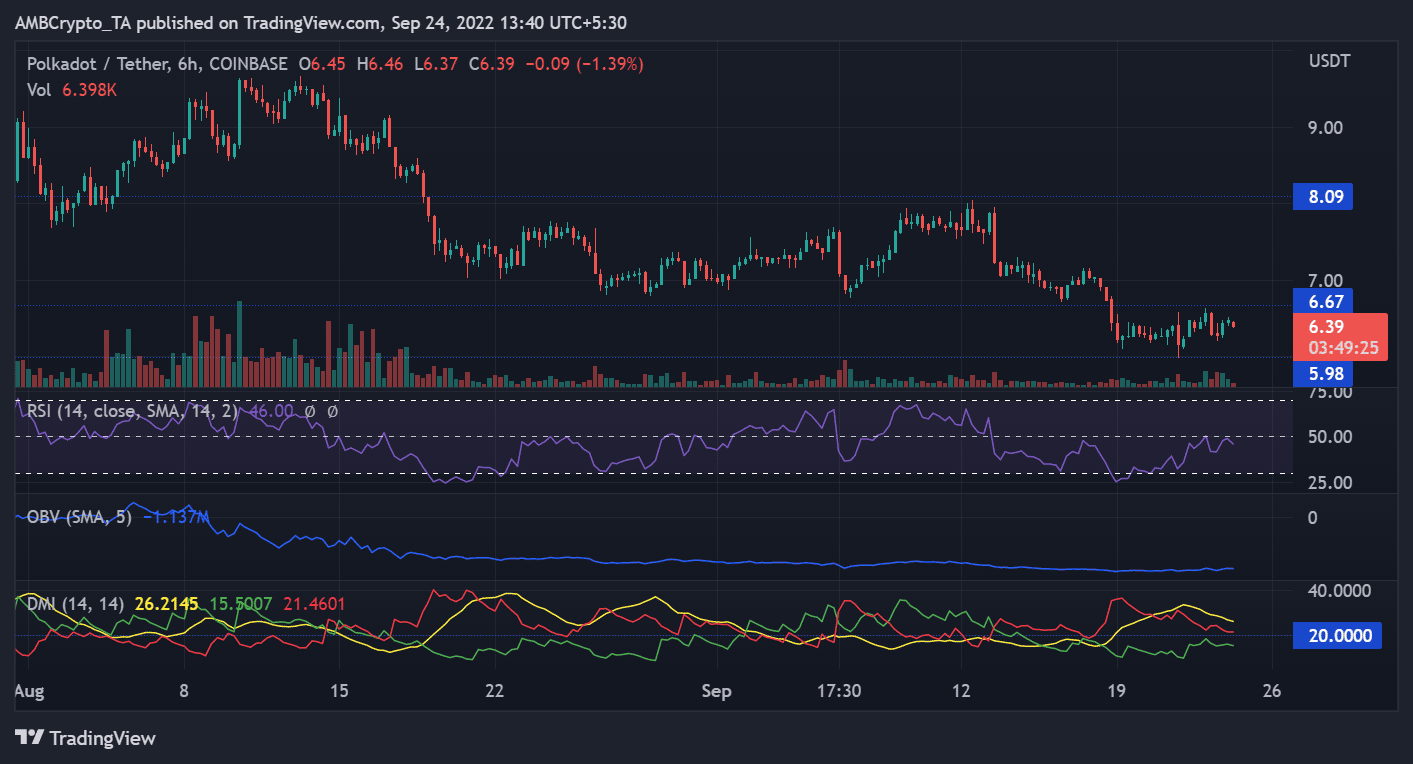This screenshot has width=1413, height=764.
Task: Click the Sep date label on time axis
Action: (x=716, y=691)
